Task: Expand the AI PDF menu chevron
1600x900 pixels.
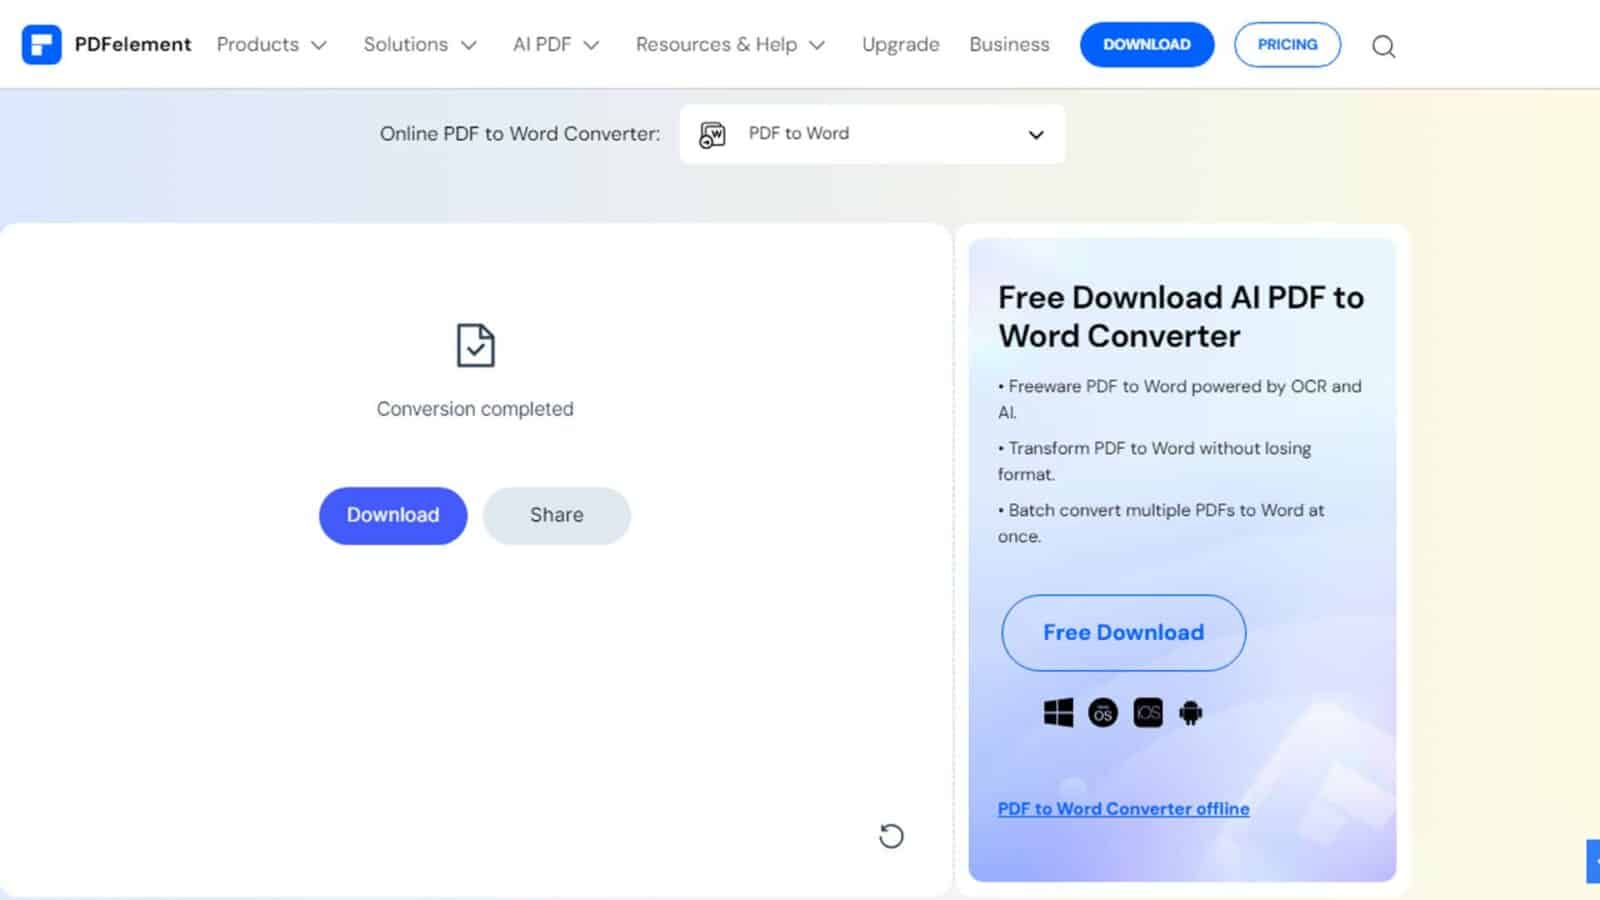Action: [591, 45]
